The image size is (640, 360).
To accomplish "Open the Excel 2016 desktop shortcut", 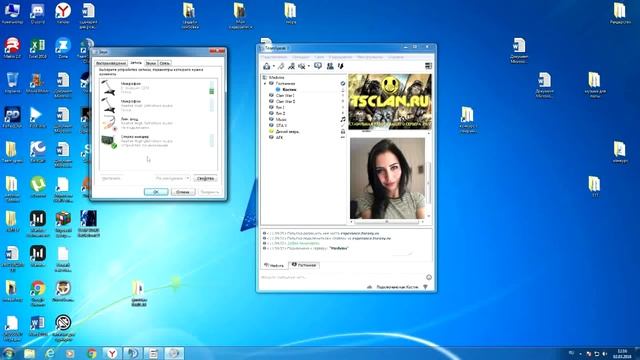I will (x=38, y=49).
